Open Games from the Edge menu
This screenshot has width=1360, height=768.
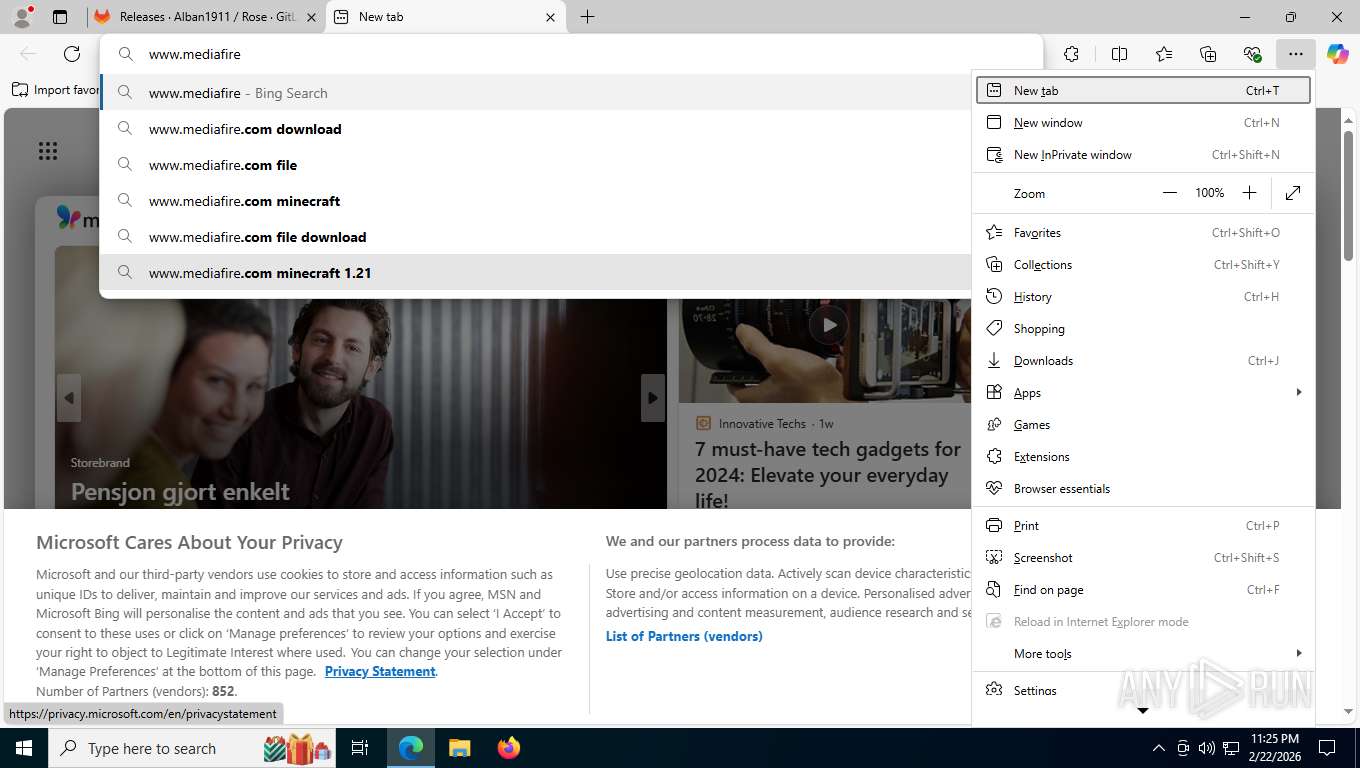point(1143,424)
